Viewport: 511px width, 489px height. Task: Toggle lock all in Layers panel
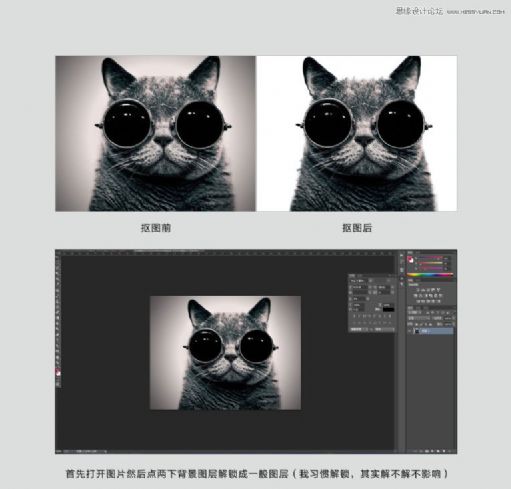(430, 324)
